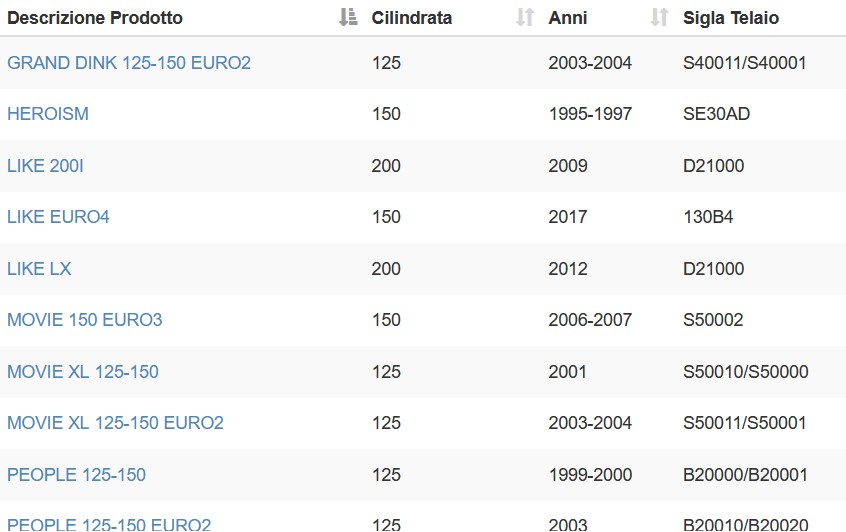This screenshot has height=532, width=846.
Task: Click the MOVIE XL 125-150 link
Action: 83,372
